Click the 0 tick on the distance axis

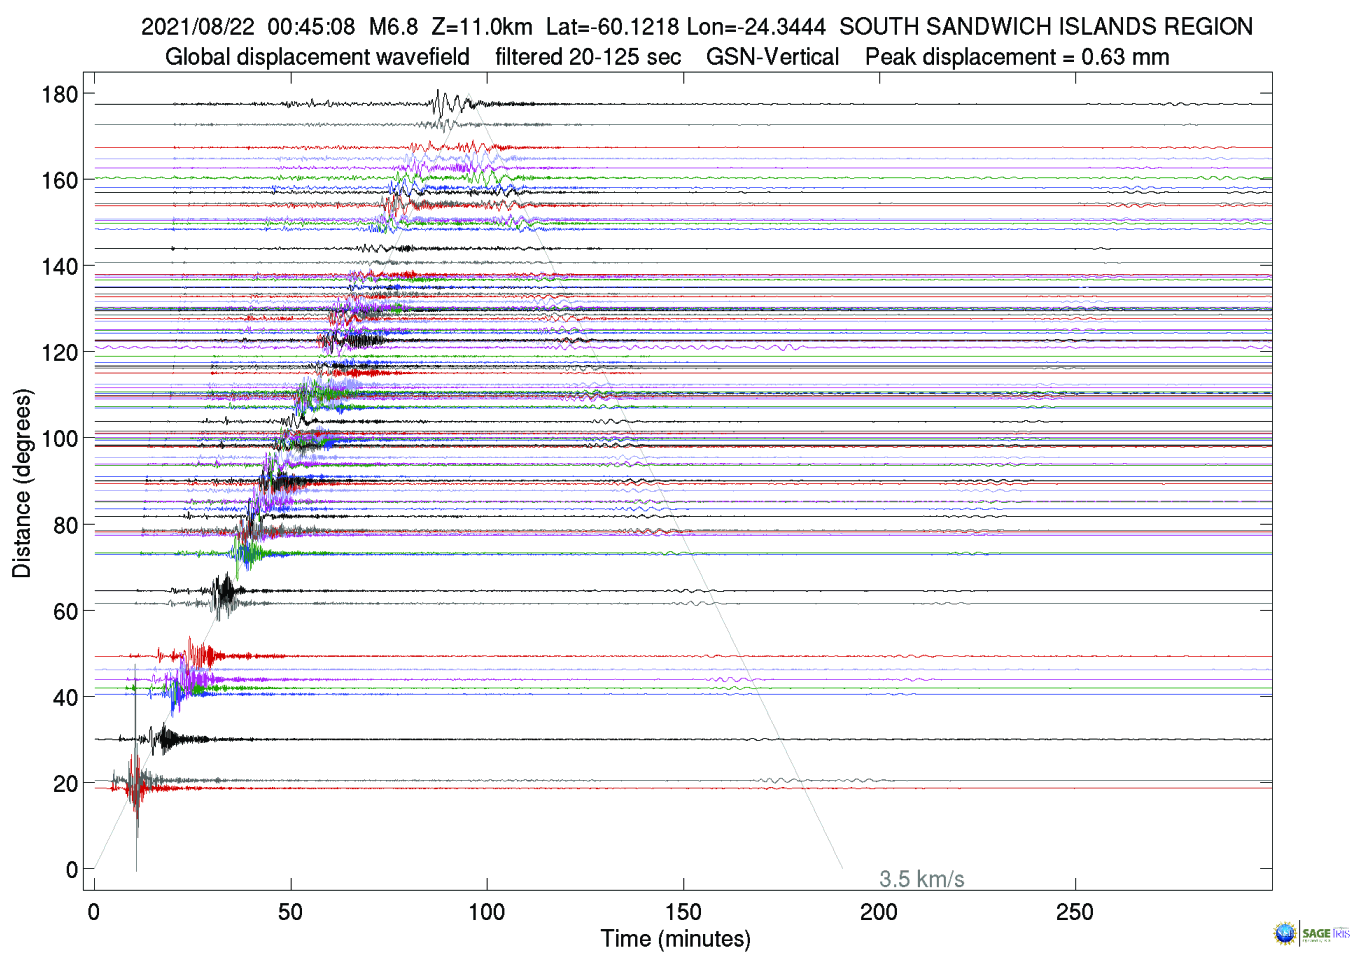(x=71, y=870)
